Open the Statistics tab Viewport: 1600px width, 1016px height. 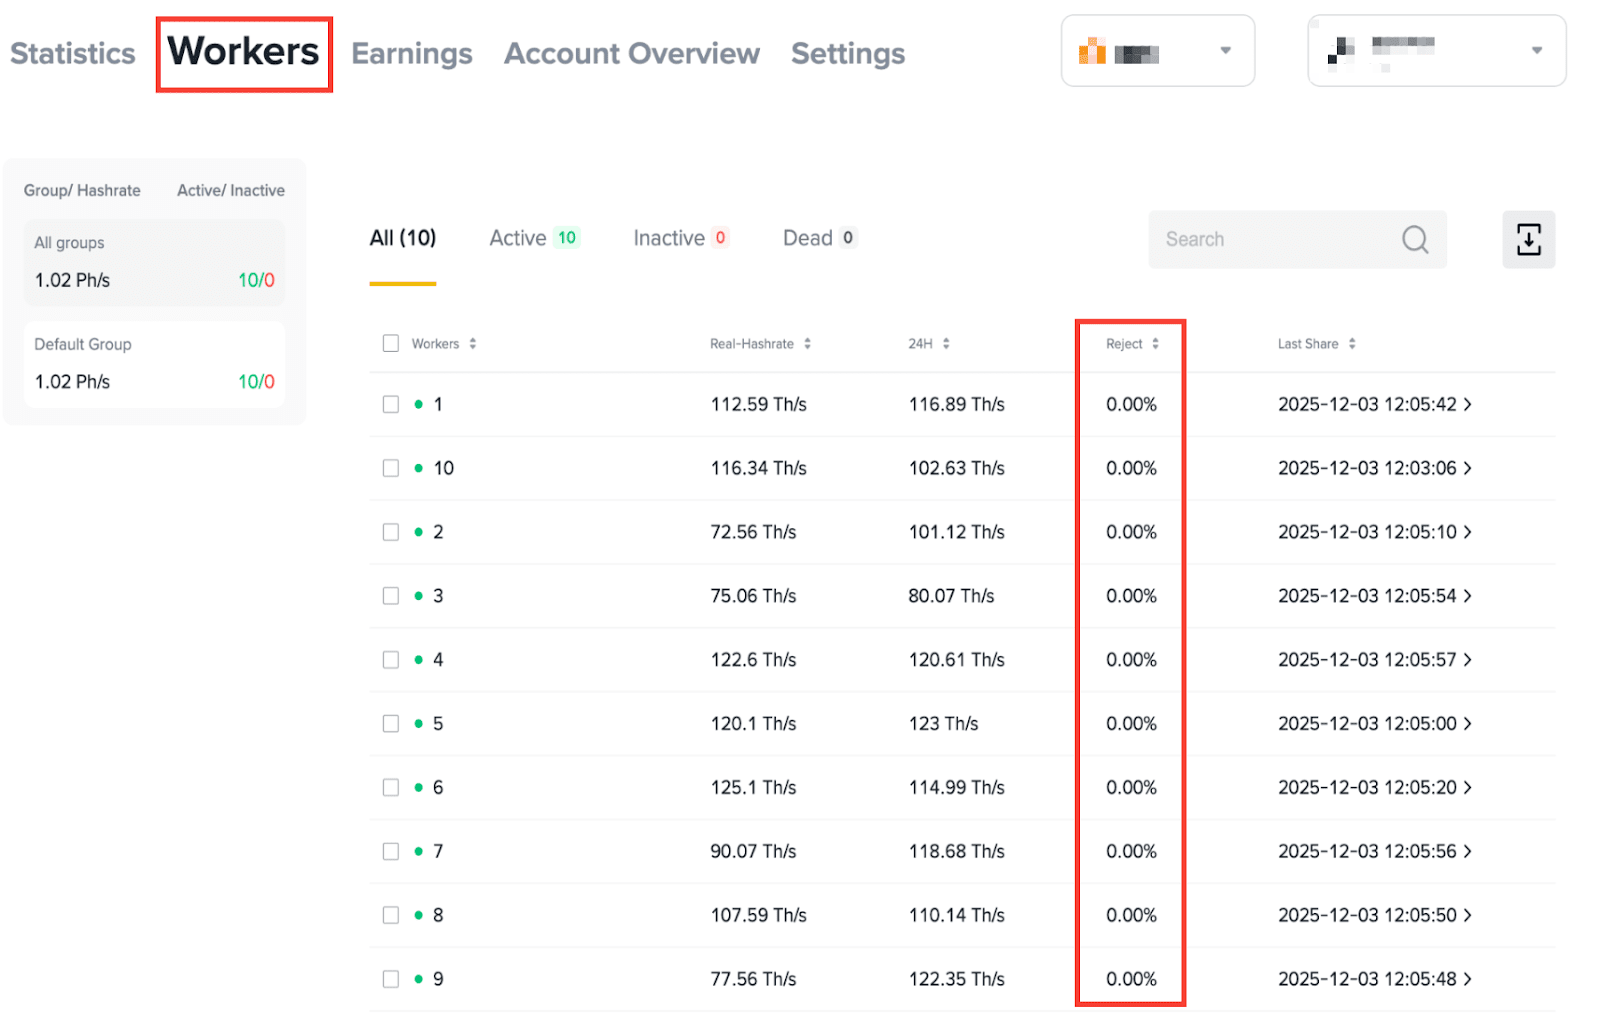72,53
